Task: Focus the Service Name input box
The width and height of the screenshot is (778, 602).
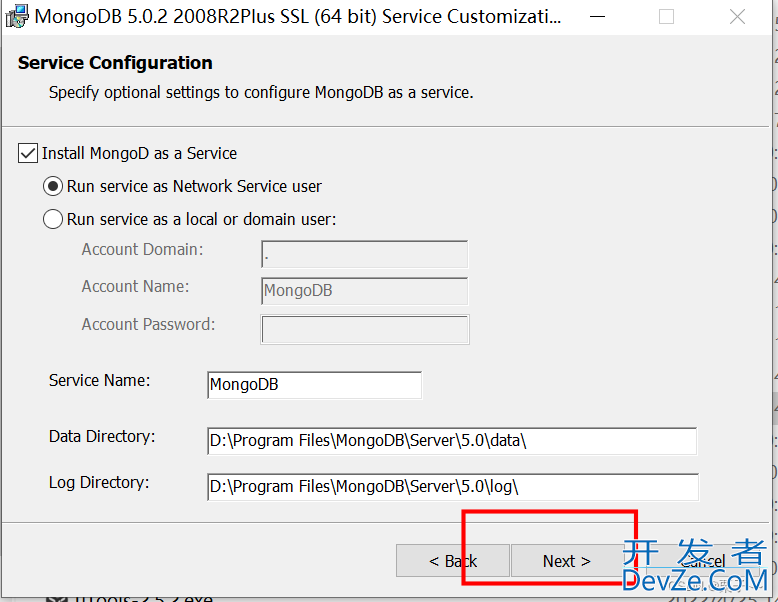Action: click(315, 385)
